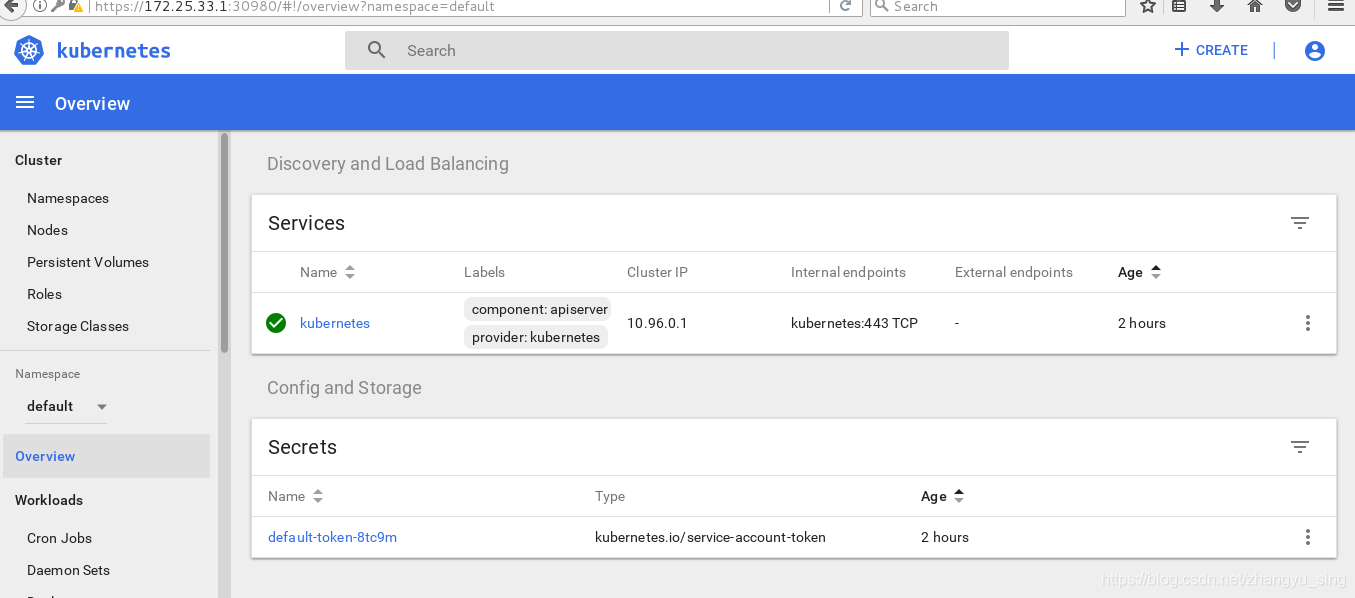The height and width of the screenshot is (598, 1355).
Task: Bookmark this page with star icon
Action: [1147, 6]
